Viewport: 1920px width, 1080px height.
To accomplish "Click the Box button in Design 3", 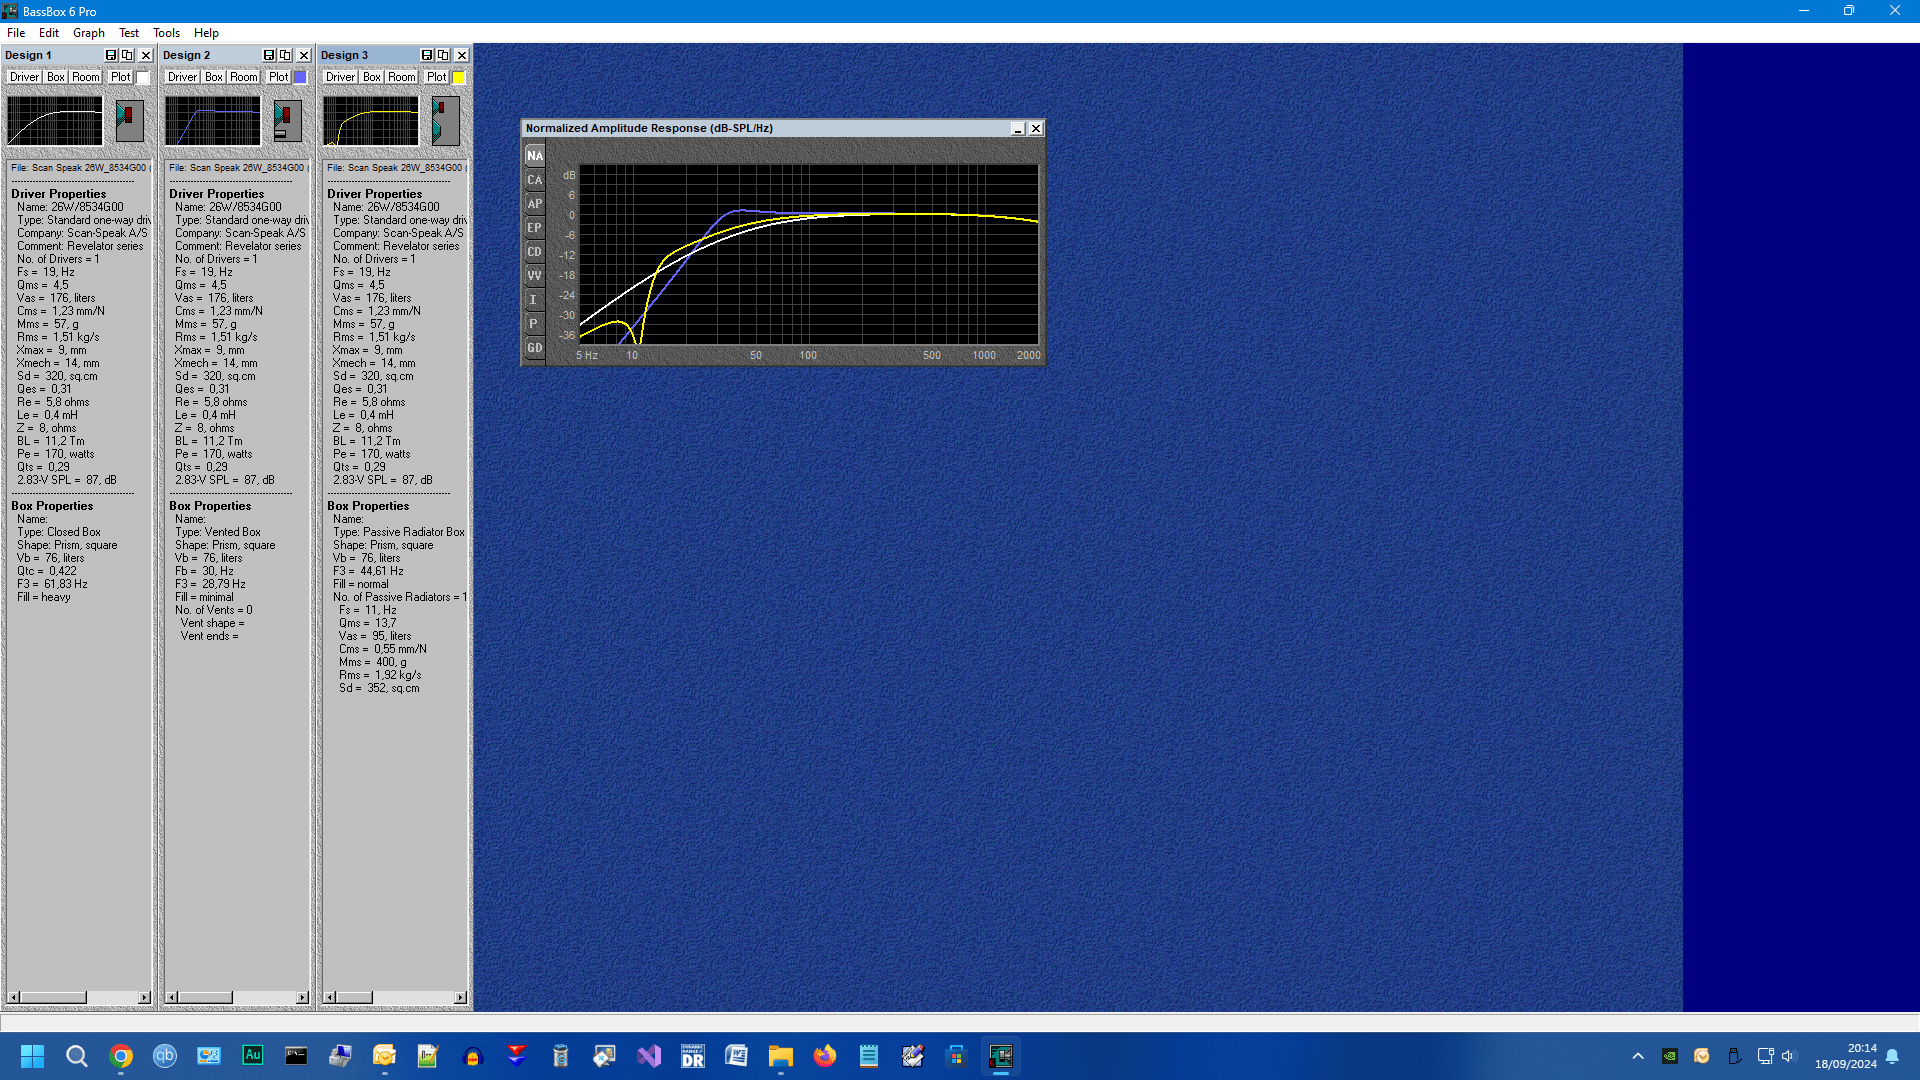I will pyautogui.click(x=372, y=77).
